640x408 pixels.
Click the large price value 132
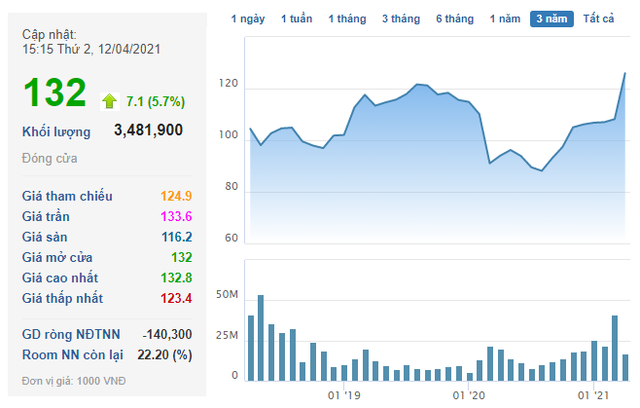54,93
